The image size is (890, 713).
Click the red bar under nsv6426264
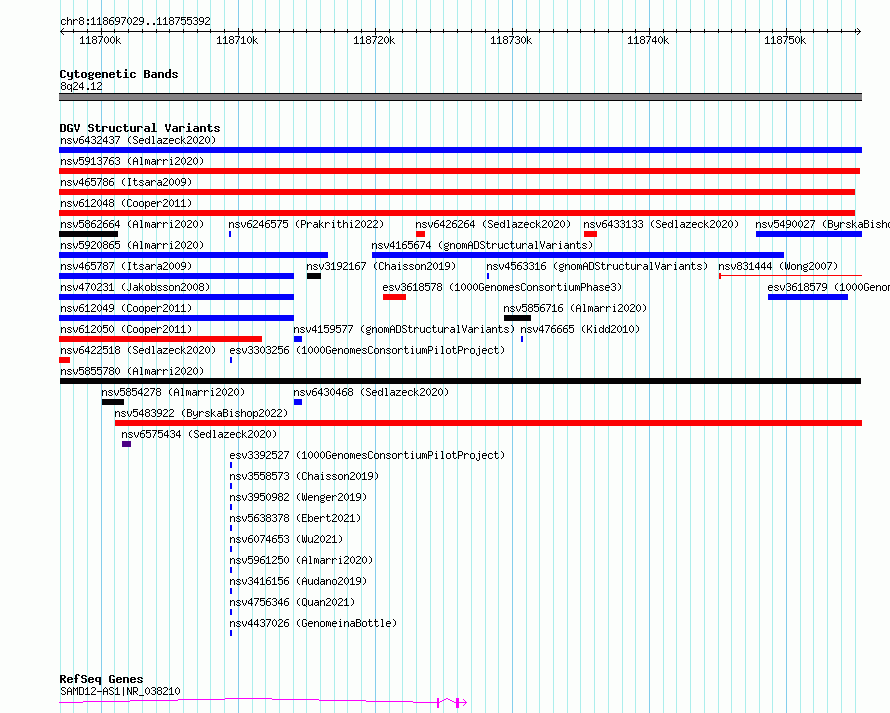tap(420, 234)
